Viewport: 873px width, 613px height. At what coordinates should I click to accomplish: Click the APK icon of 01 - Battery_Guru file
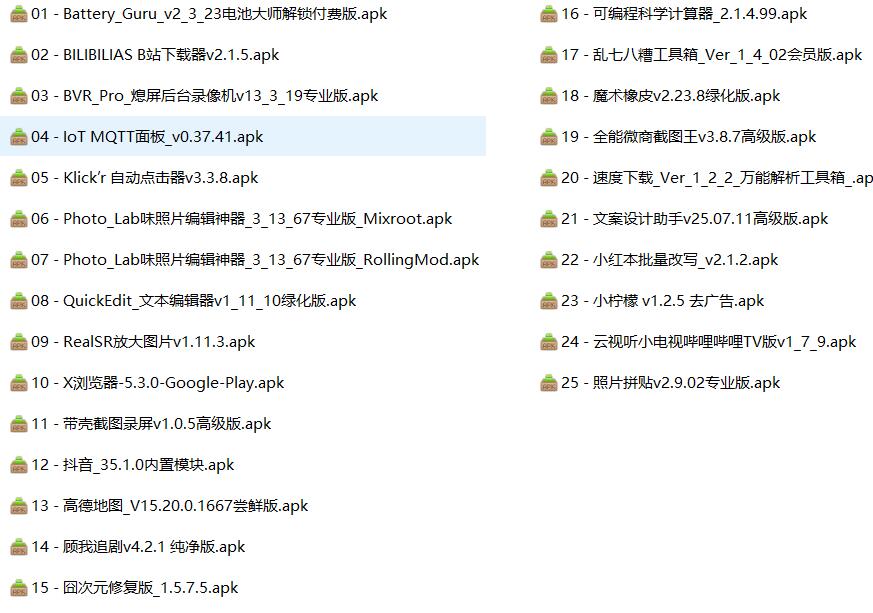click(19, 14)
